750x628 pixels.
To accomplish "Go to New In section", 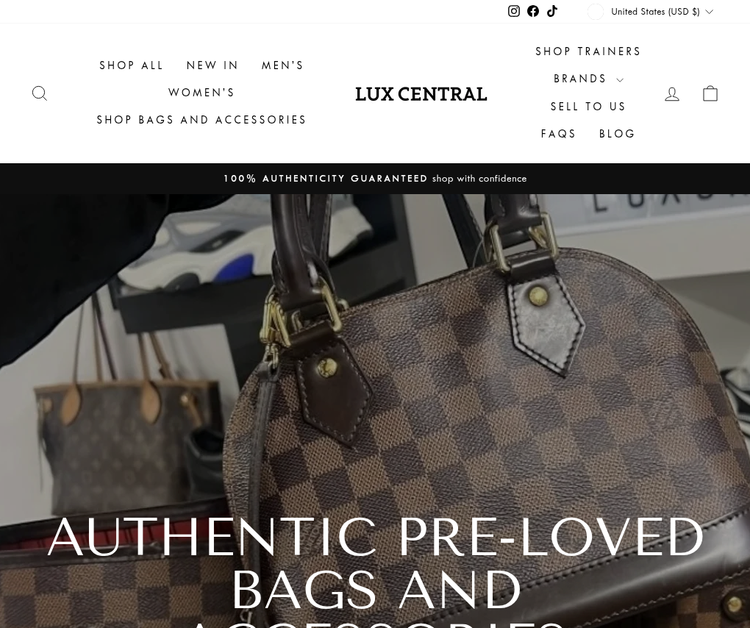I will tap(212, 65).
